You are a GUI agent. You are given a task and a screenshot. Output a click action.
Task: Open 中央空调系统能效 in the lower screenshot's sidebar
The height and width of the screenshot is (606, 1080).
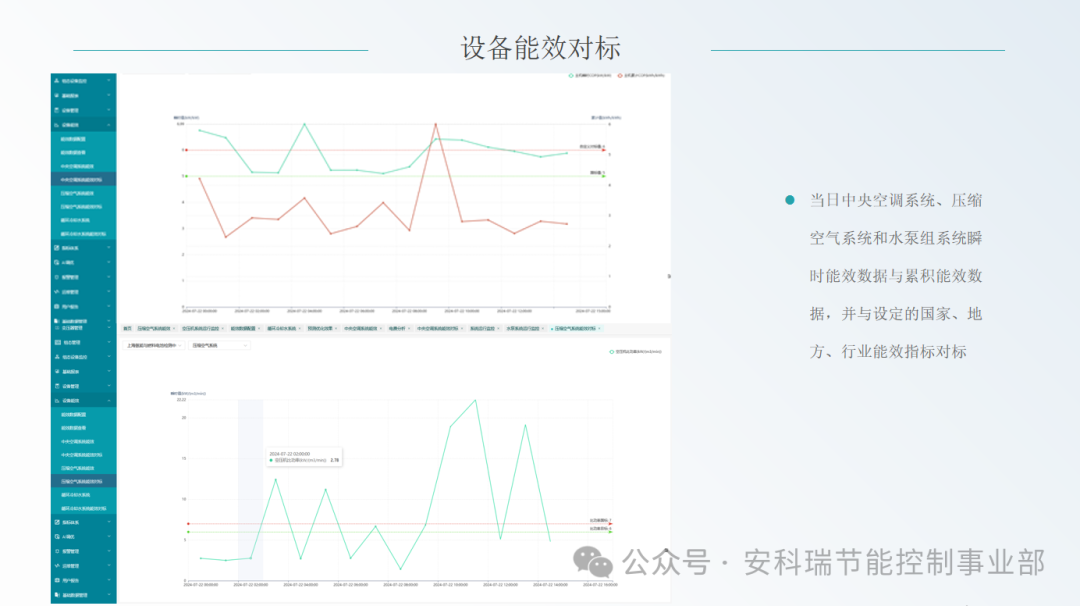point(77,441)
